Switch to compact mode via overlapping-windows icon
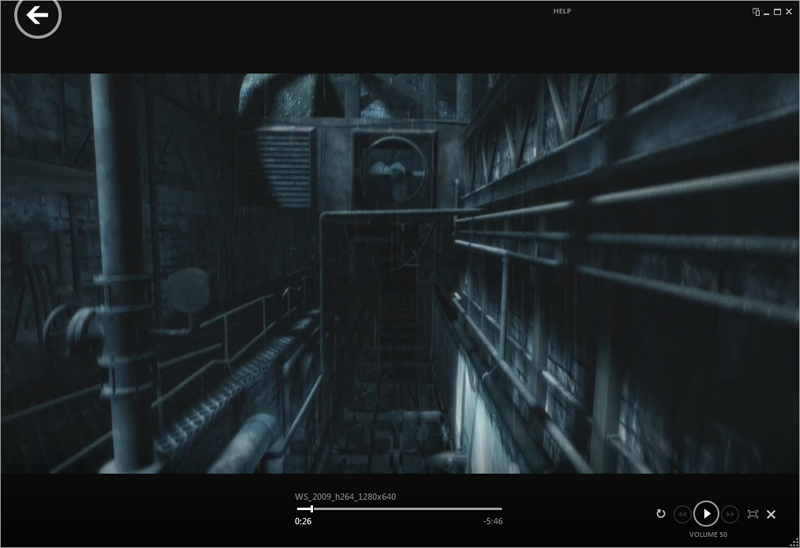Image resolution: width=800 pixels, height=548 pixels. pyautogui.click(x=756, y=12)
